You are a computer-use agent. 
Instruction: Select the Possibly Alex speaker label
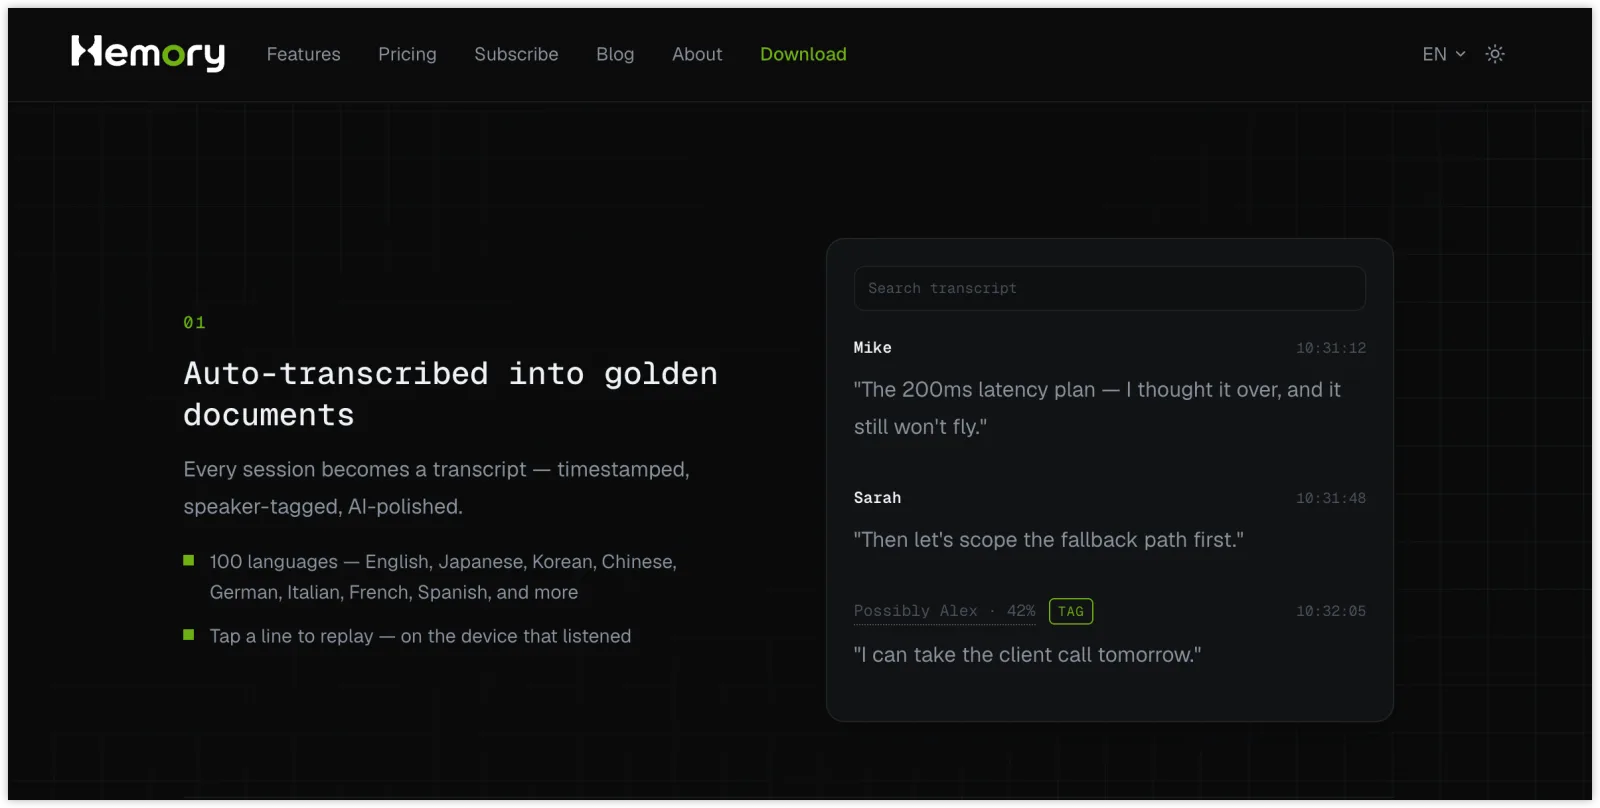[x=944, y=611]
